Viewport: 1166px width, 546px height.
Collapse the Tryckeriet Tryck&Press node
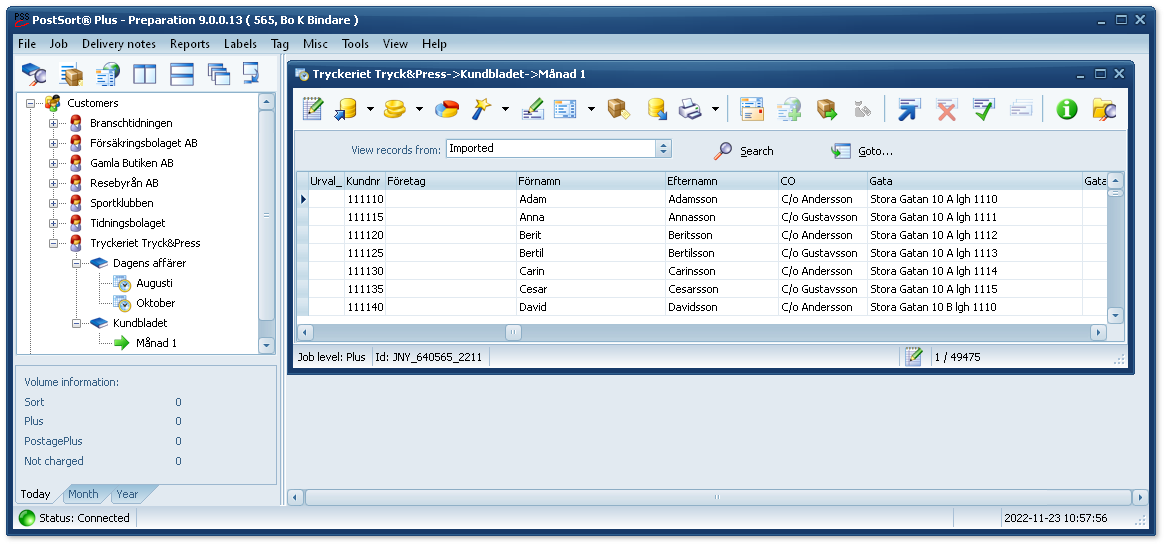pyautogui.click(x=53, y=243)
